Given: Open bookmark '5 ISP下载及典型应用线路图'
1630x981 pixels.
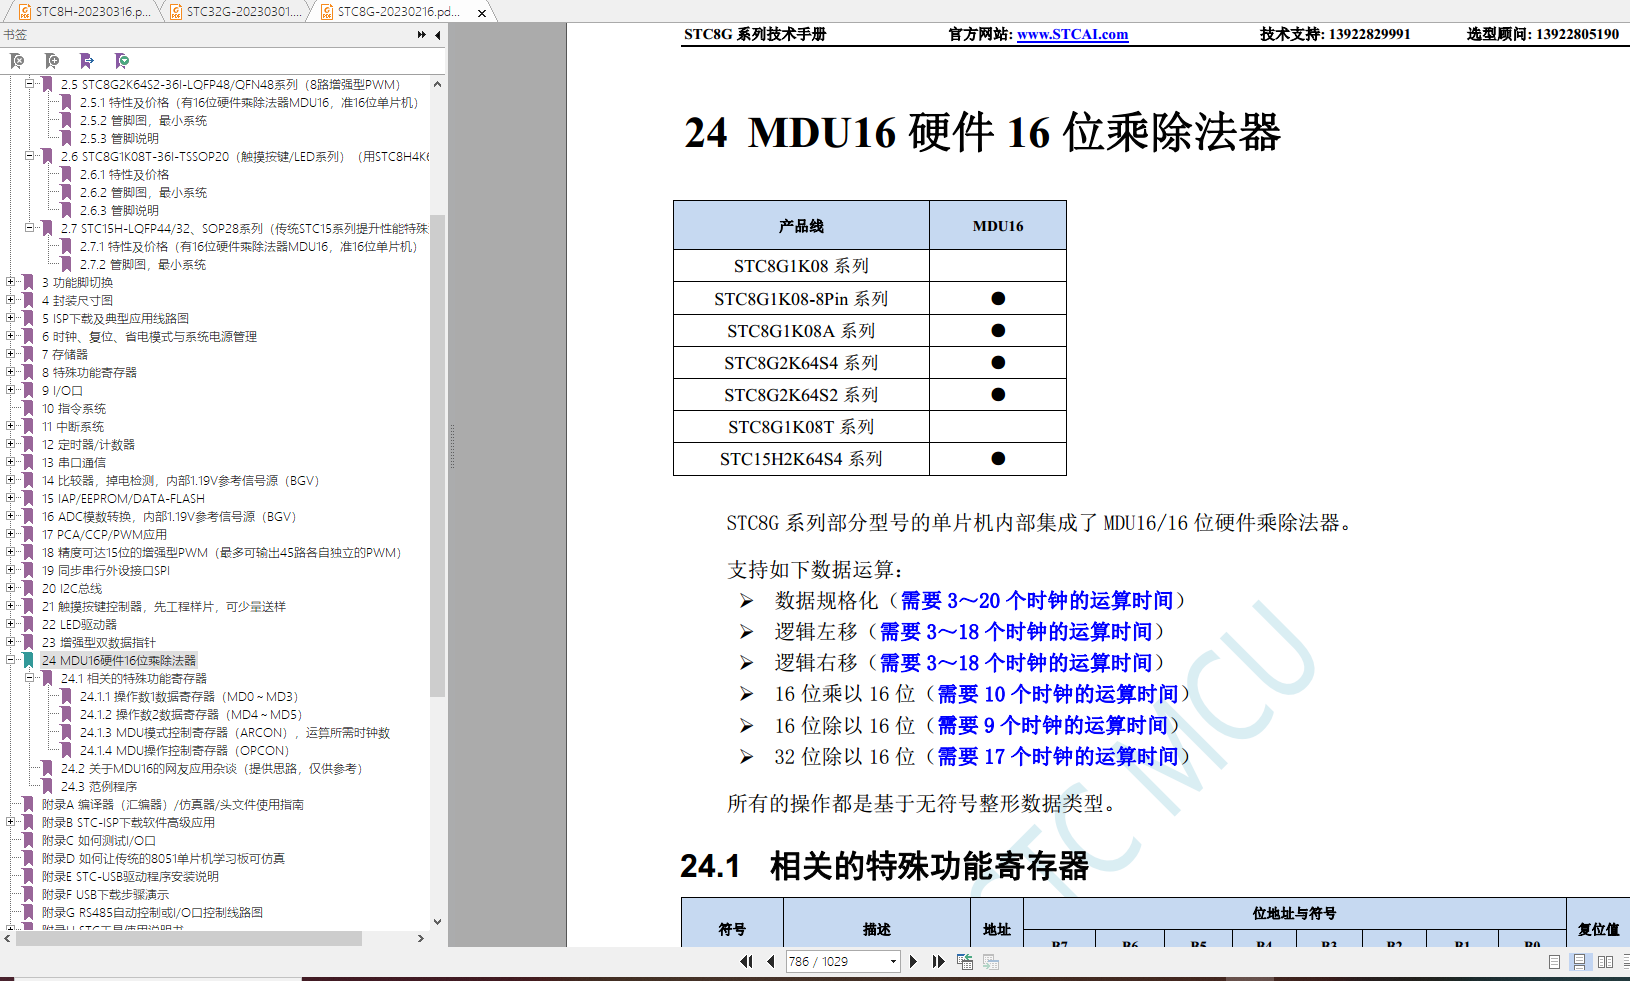Looking at the screenshot, I should 115,318.
